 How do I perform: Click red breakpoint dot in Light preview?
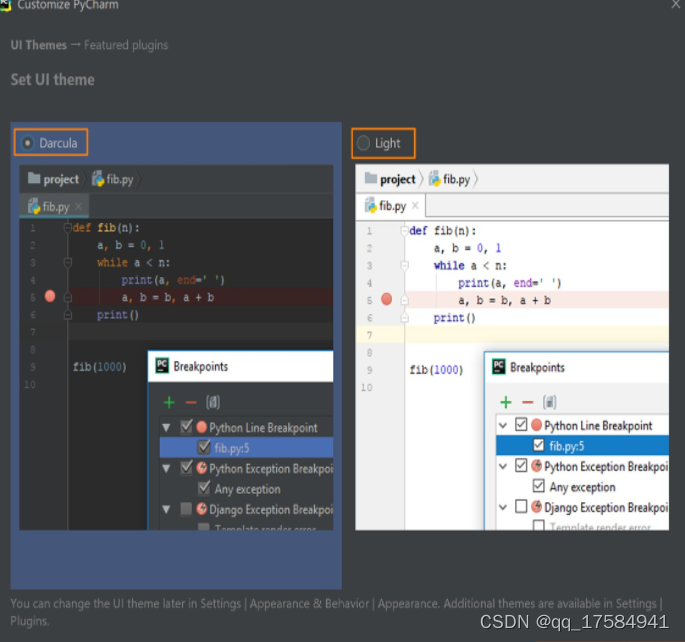(x=386, y=299)
